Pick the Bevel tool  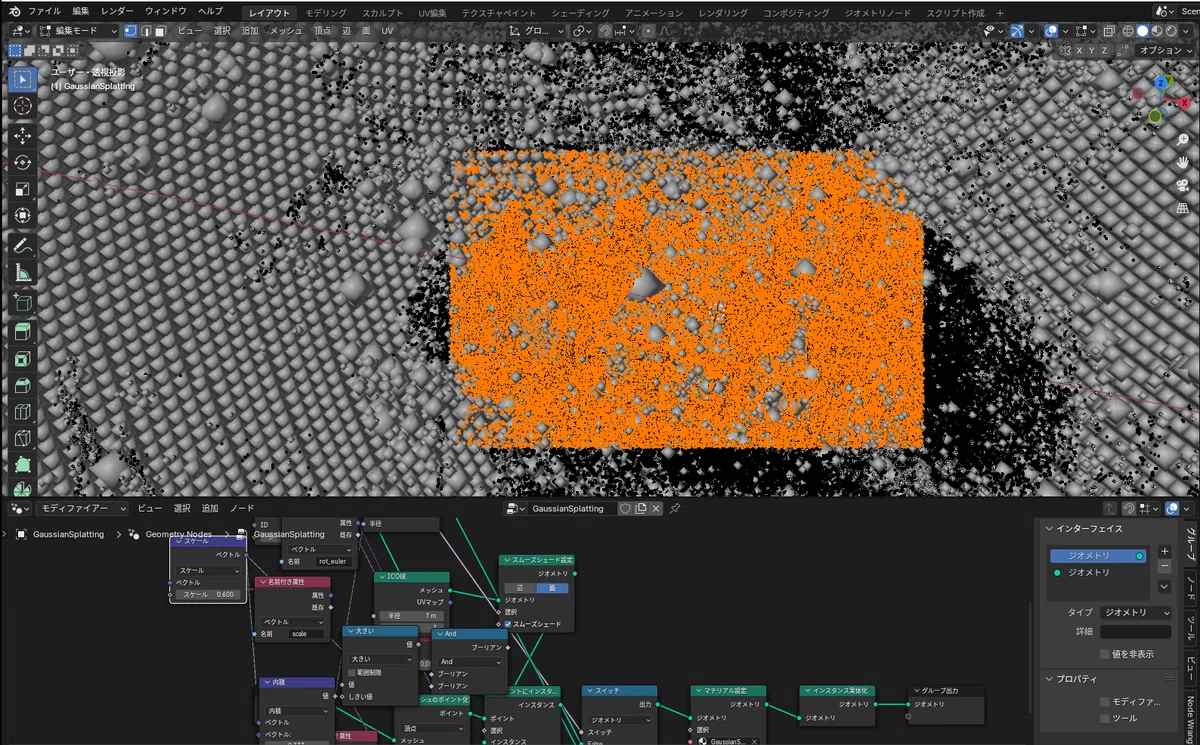click(22, 385)
